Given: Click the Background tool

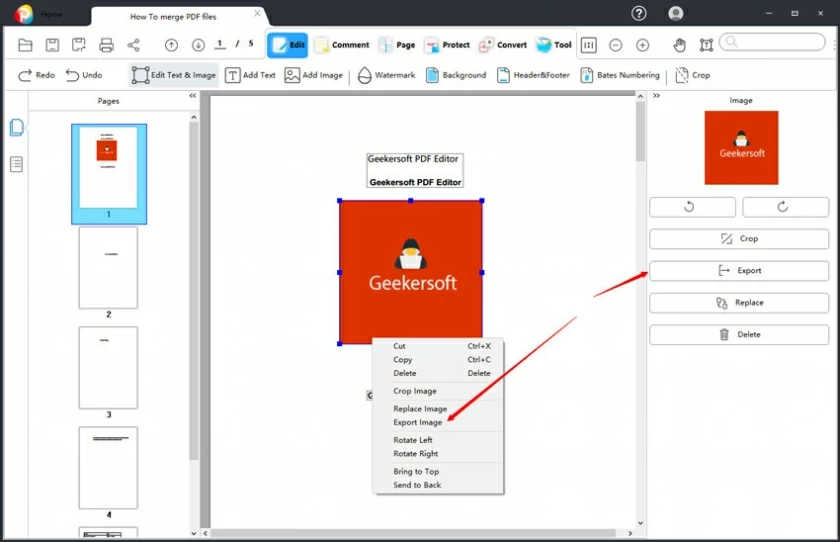Looking at the screenshot, I should coord(456,75).
